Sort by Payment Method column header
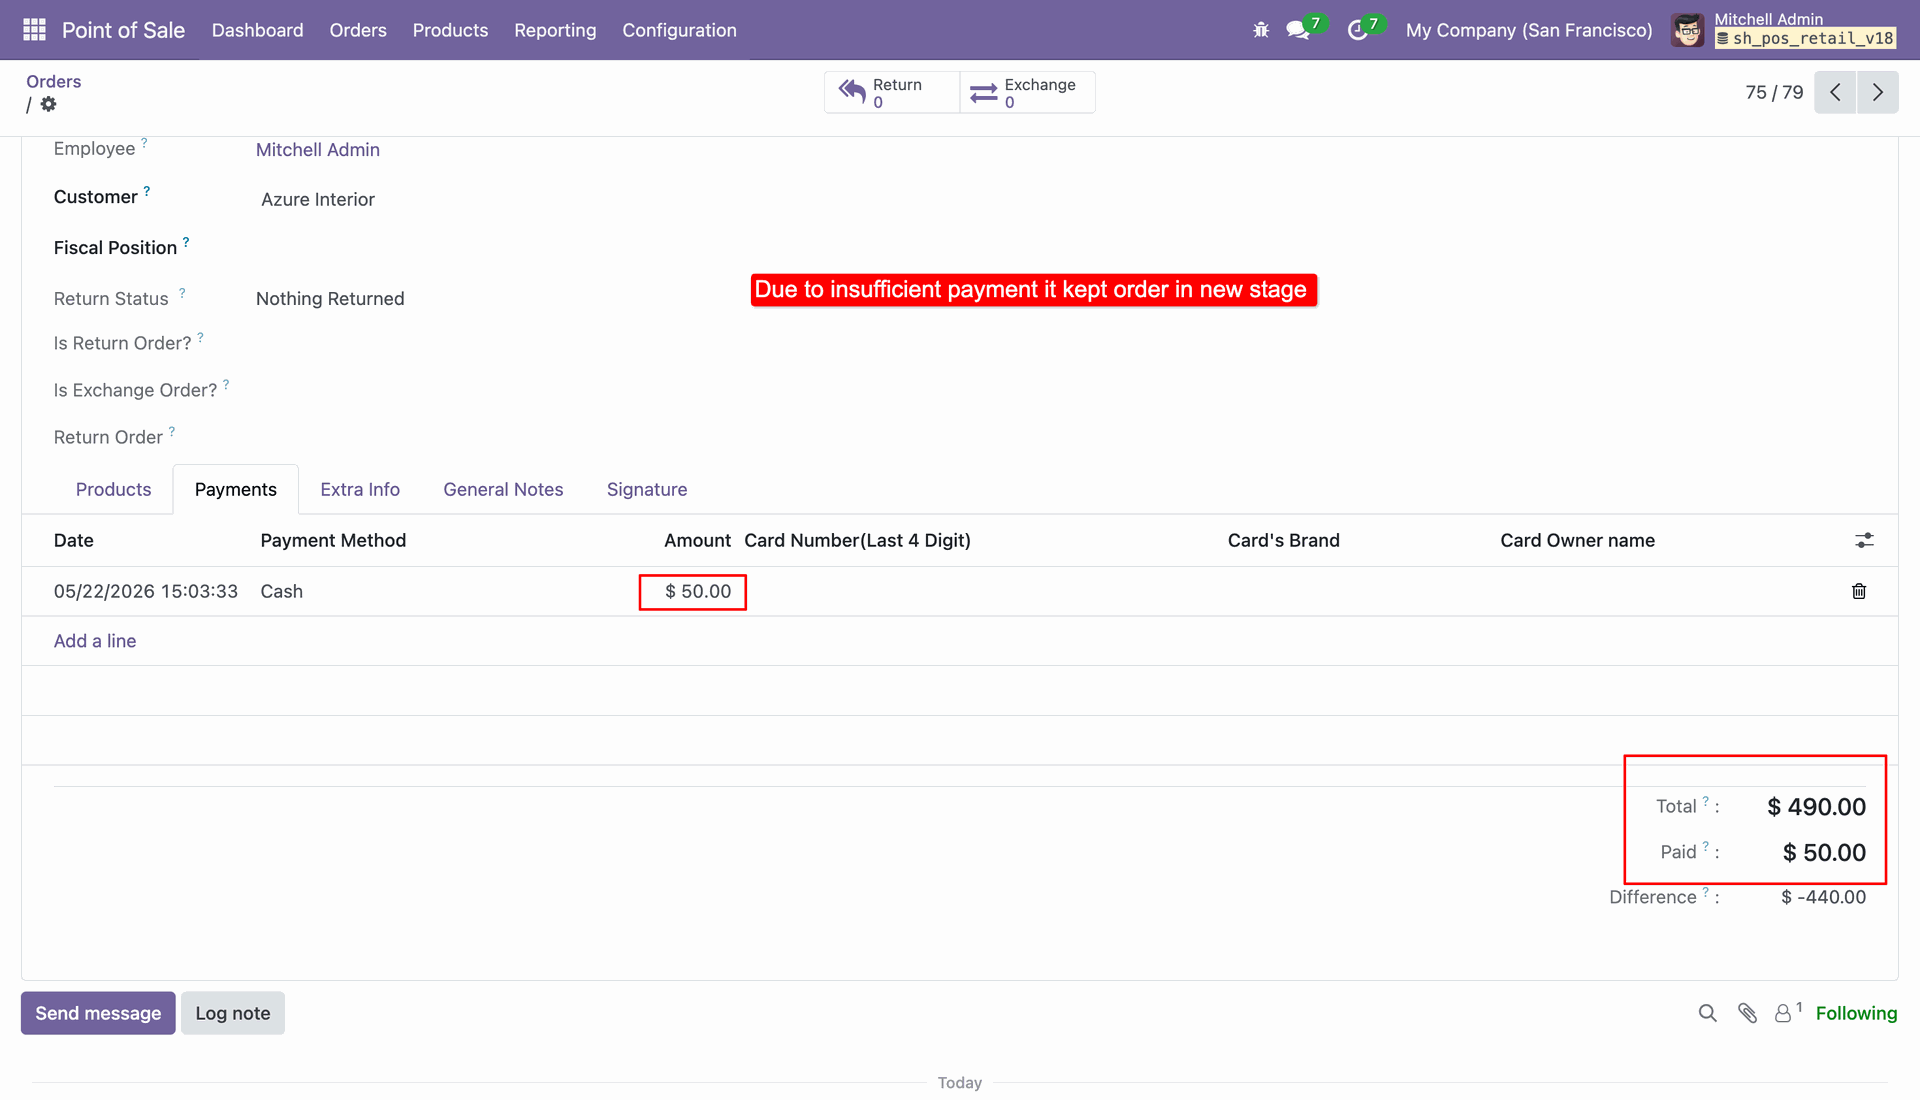The width and height of the screenshot is (1920, 1100). (333, 540)
